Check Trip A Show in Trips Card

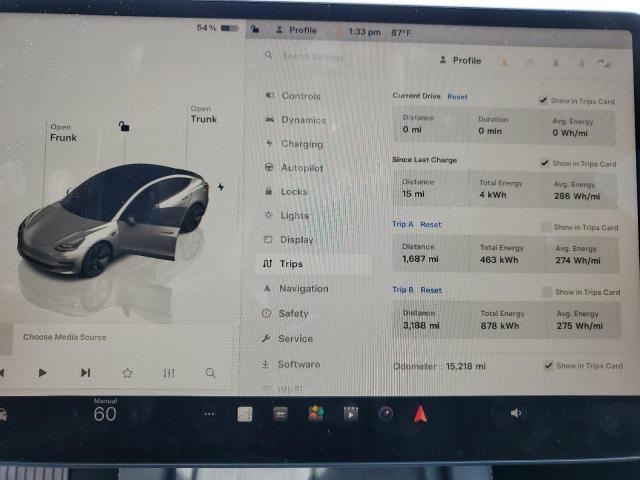coord(546,227)
